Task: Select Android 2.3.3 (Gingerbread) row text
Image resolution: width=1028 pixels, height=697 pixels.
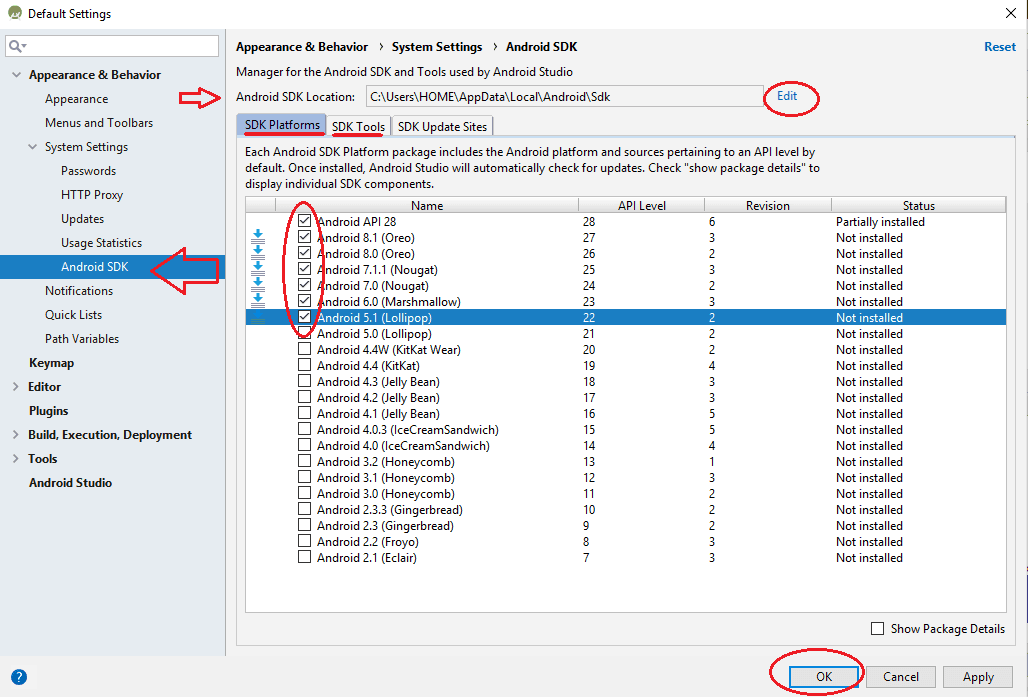Action: point(389,509)
